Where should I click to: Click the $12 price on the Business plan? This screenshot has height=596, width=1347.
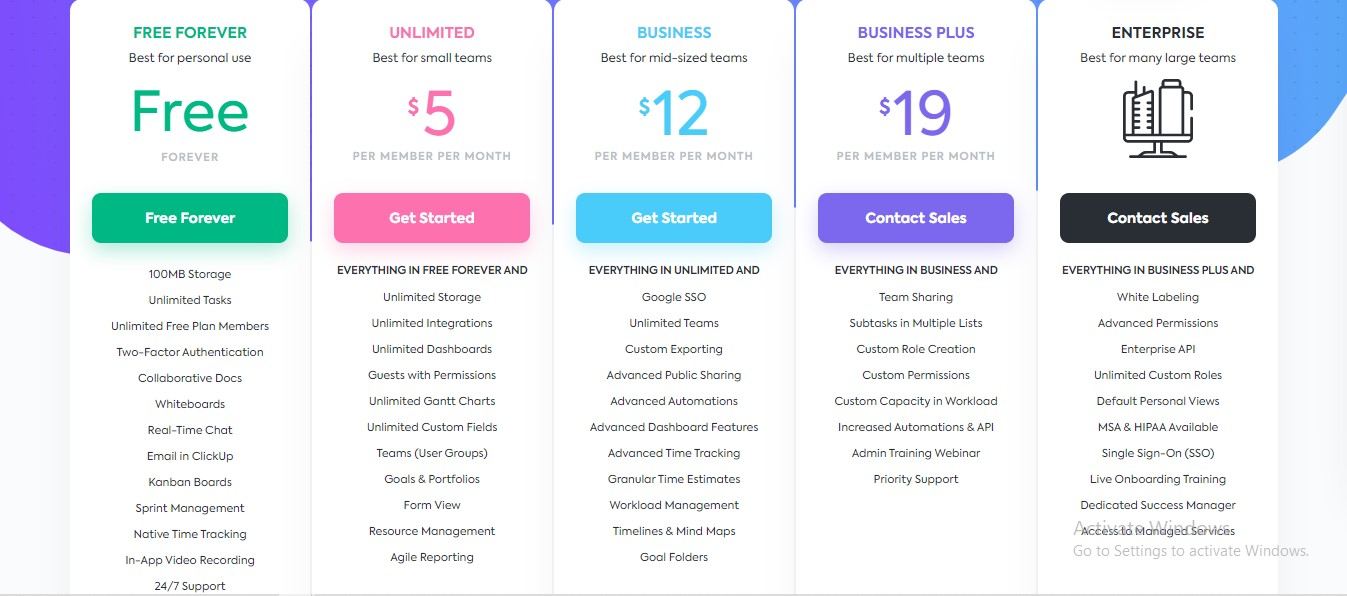(674, 113)
